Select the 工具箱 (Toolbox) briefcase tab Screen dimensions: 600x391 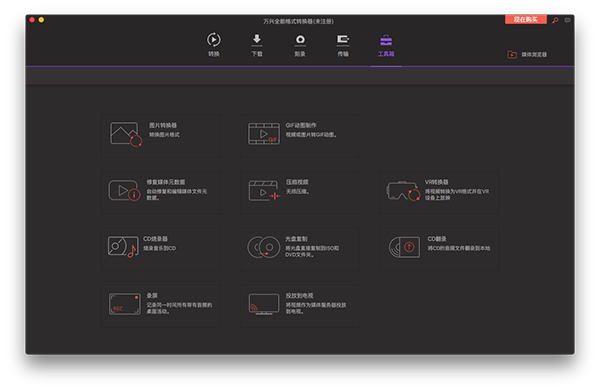[386, 45]
